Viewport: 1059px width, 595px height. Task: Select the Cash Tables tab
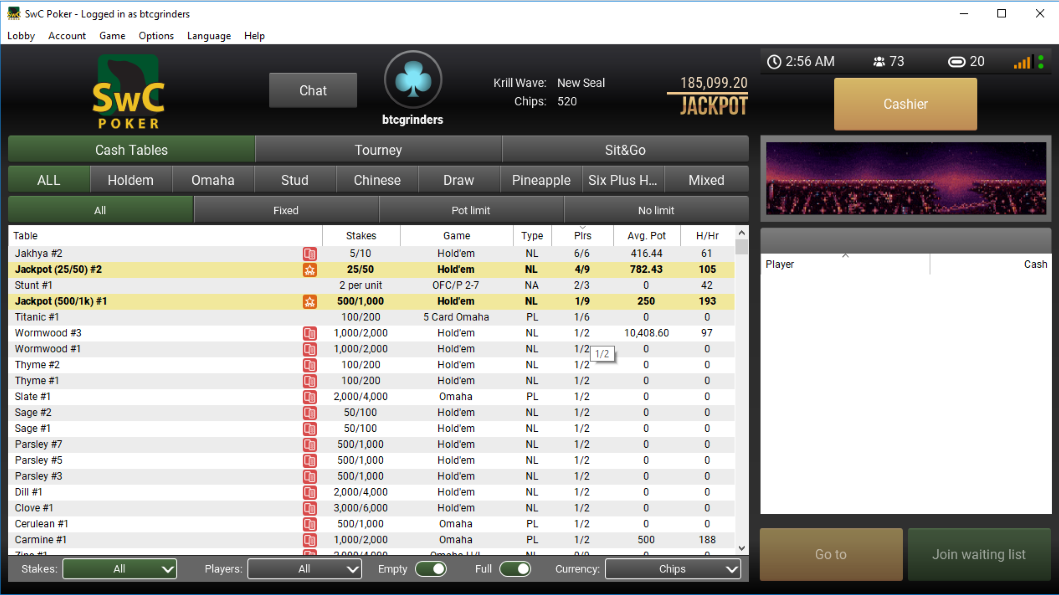pos(131,150)
